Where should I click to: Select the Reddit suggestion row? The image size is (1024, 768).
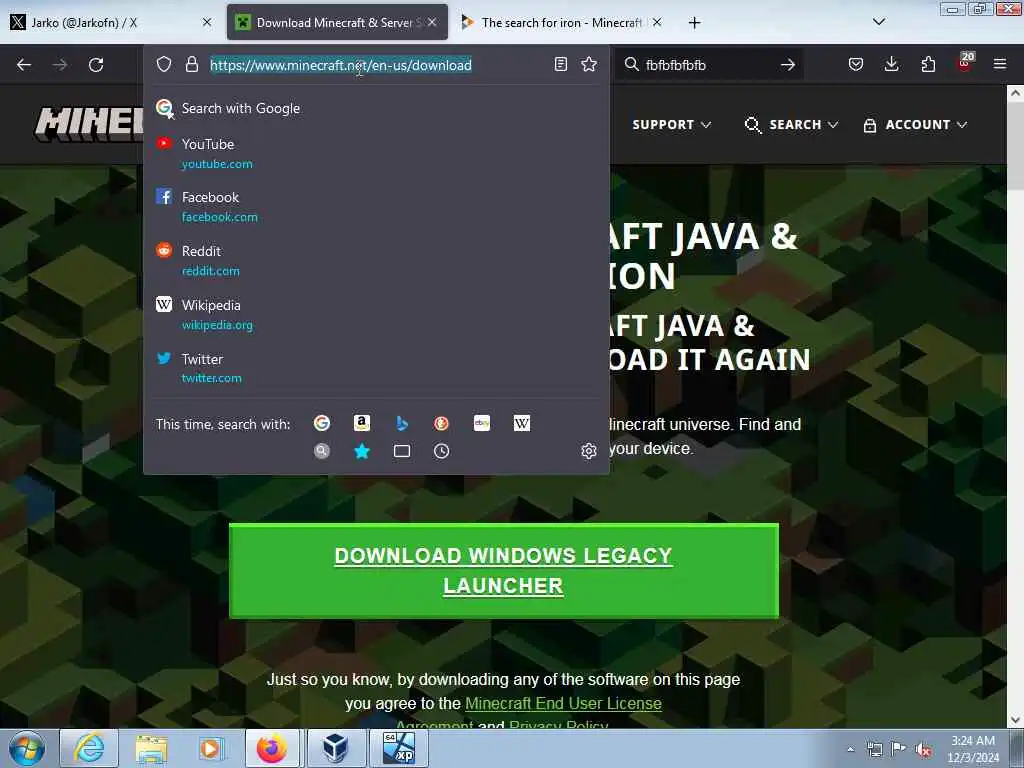pyautogui.click(x=376, y=261)
